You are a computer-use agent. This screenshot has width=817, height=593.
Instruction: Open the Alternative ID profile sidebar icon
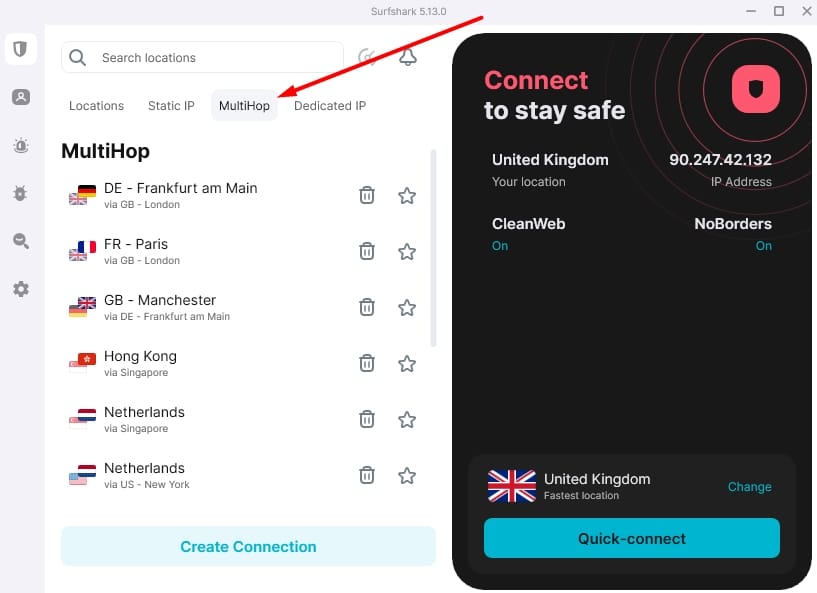[21, 97]
